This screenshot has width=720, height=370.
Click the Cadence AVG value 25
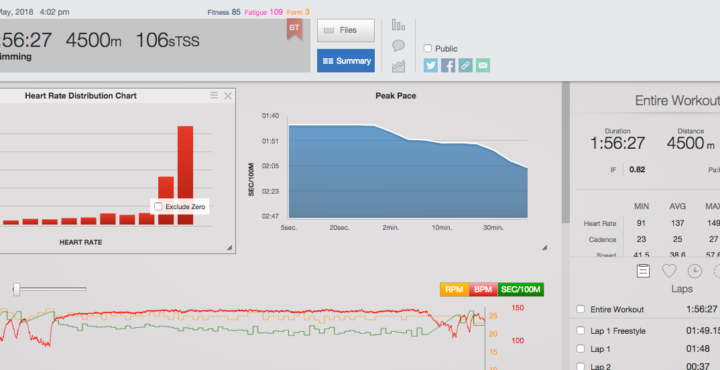pos(677,239)
